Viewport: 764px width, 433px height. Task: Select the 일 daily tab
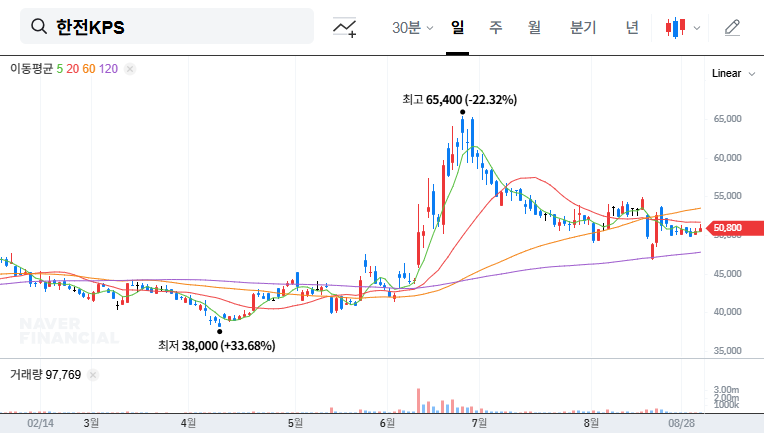[x=458, y=27]
